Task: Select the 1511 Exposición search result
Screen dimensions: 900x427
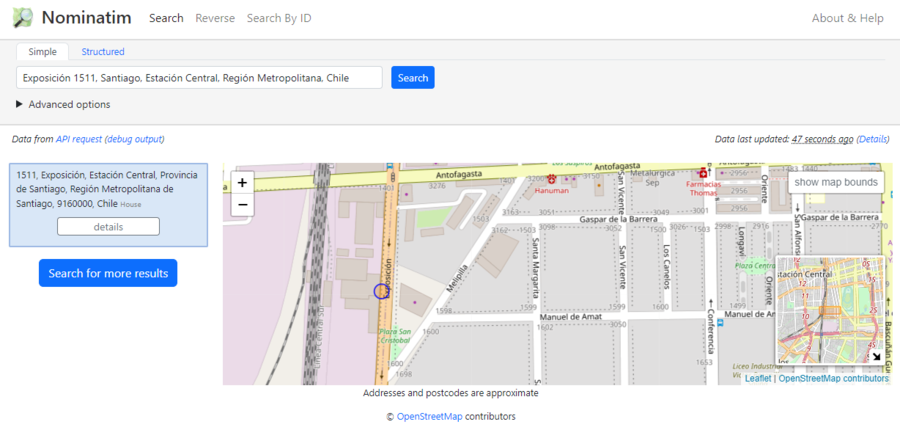Action: pos(108,205)
